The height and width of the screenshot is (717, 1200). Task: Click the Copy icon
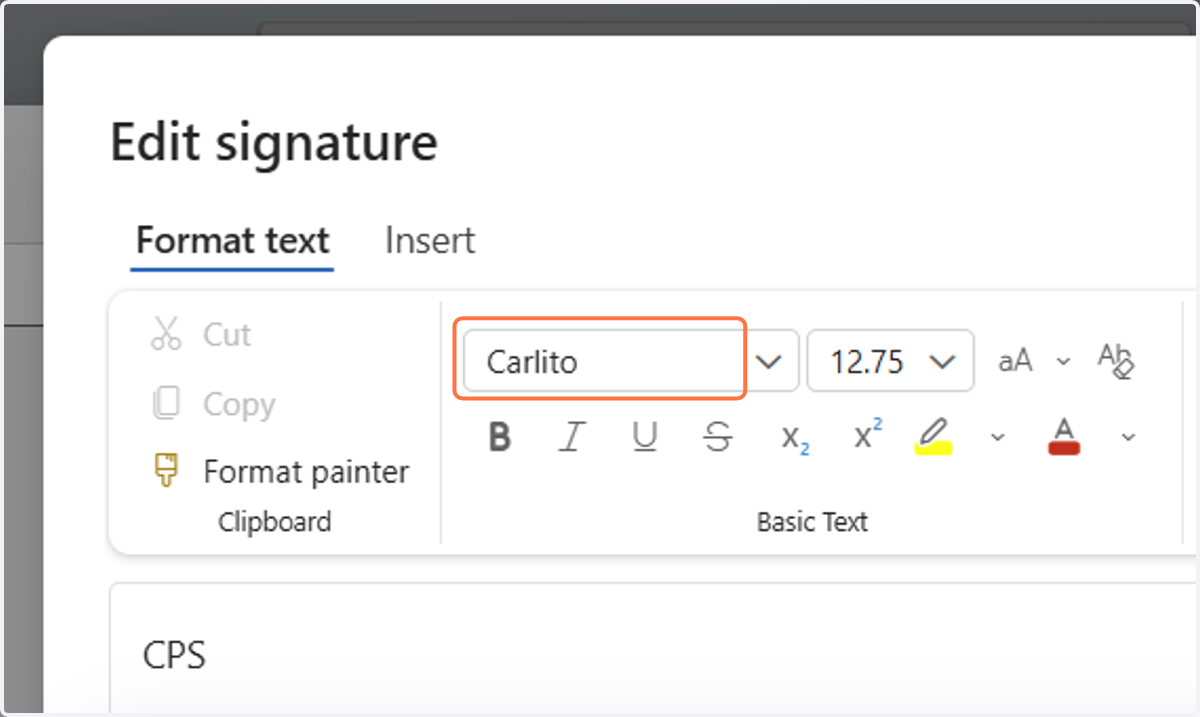coord(166,404)
